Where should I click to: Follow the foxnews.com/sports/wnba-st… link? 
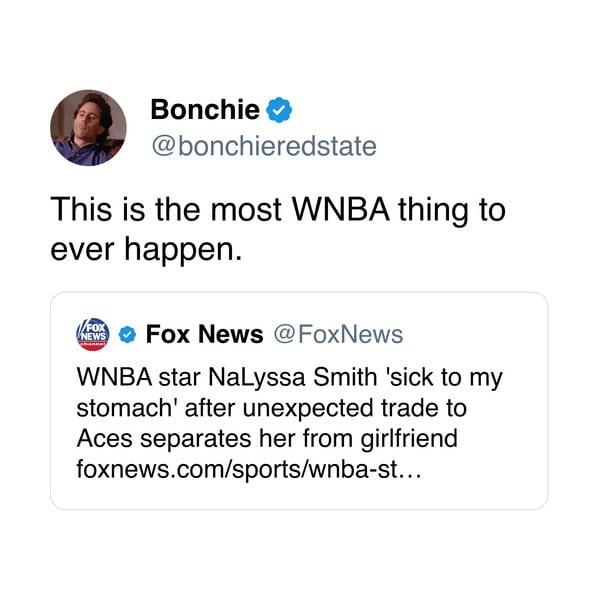[x=249, y=468]
